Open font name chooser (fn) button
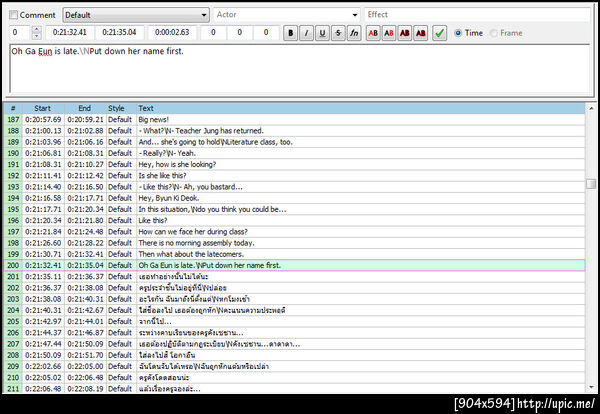 click(354, 33)
